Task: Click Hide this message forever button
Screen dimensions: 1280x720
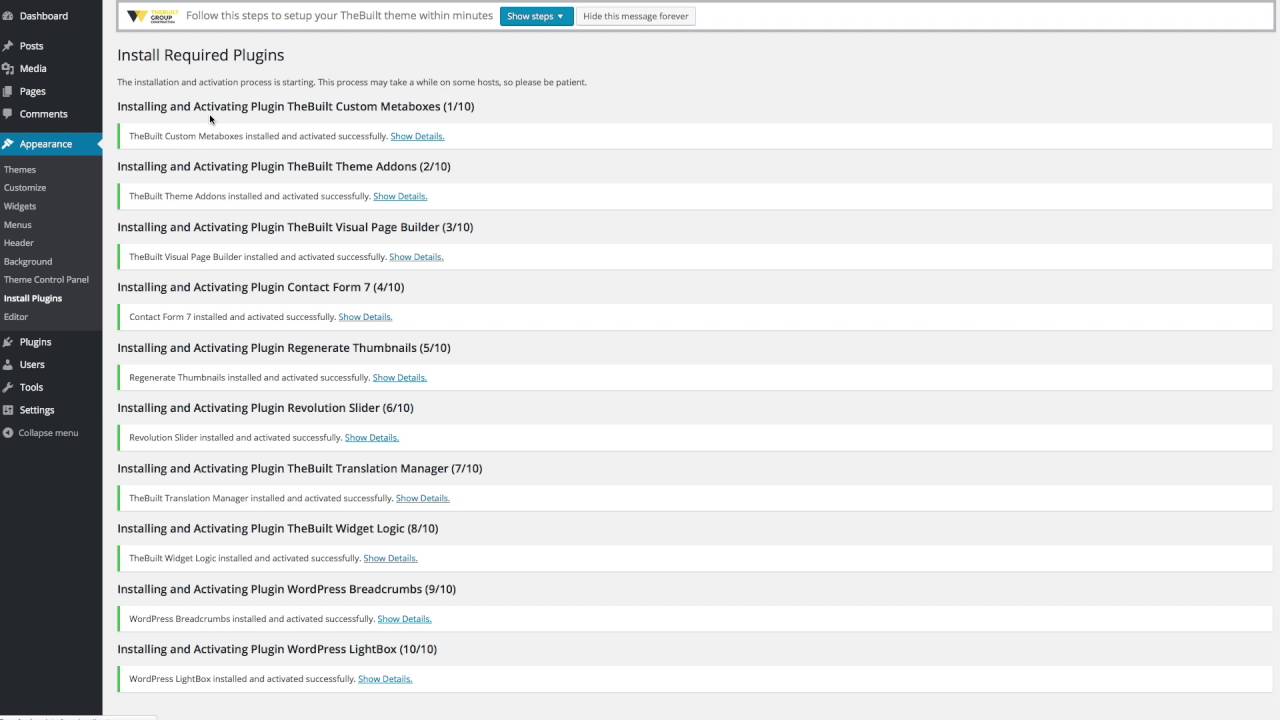Action: pyautogui.click(x=635, y=16)
